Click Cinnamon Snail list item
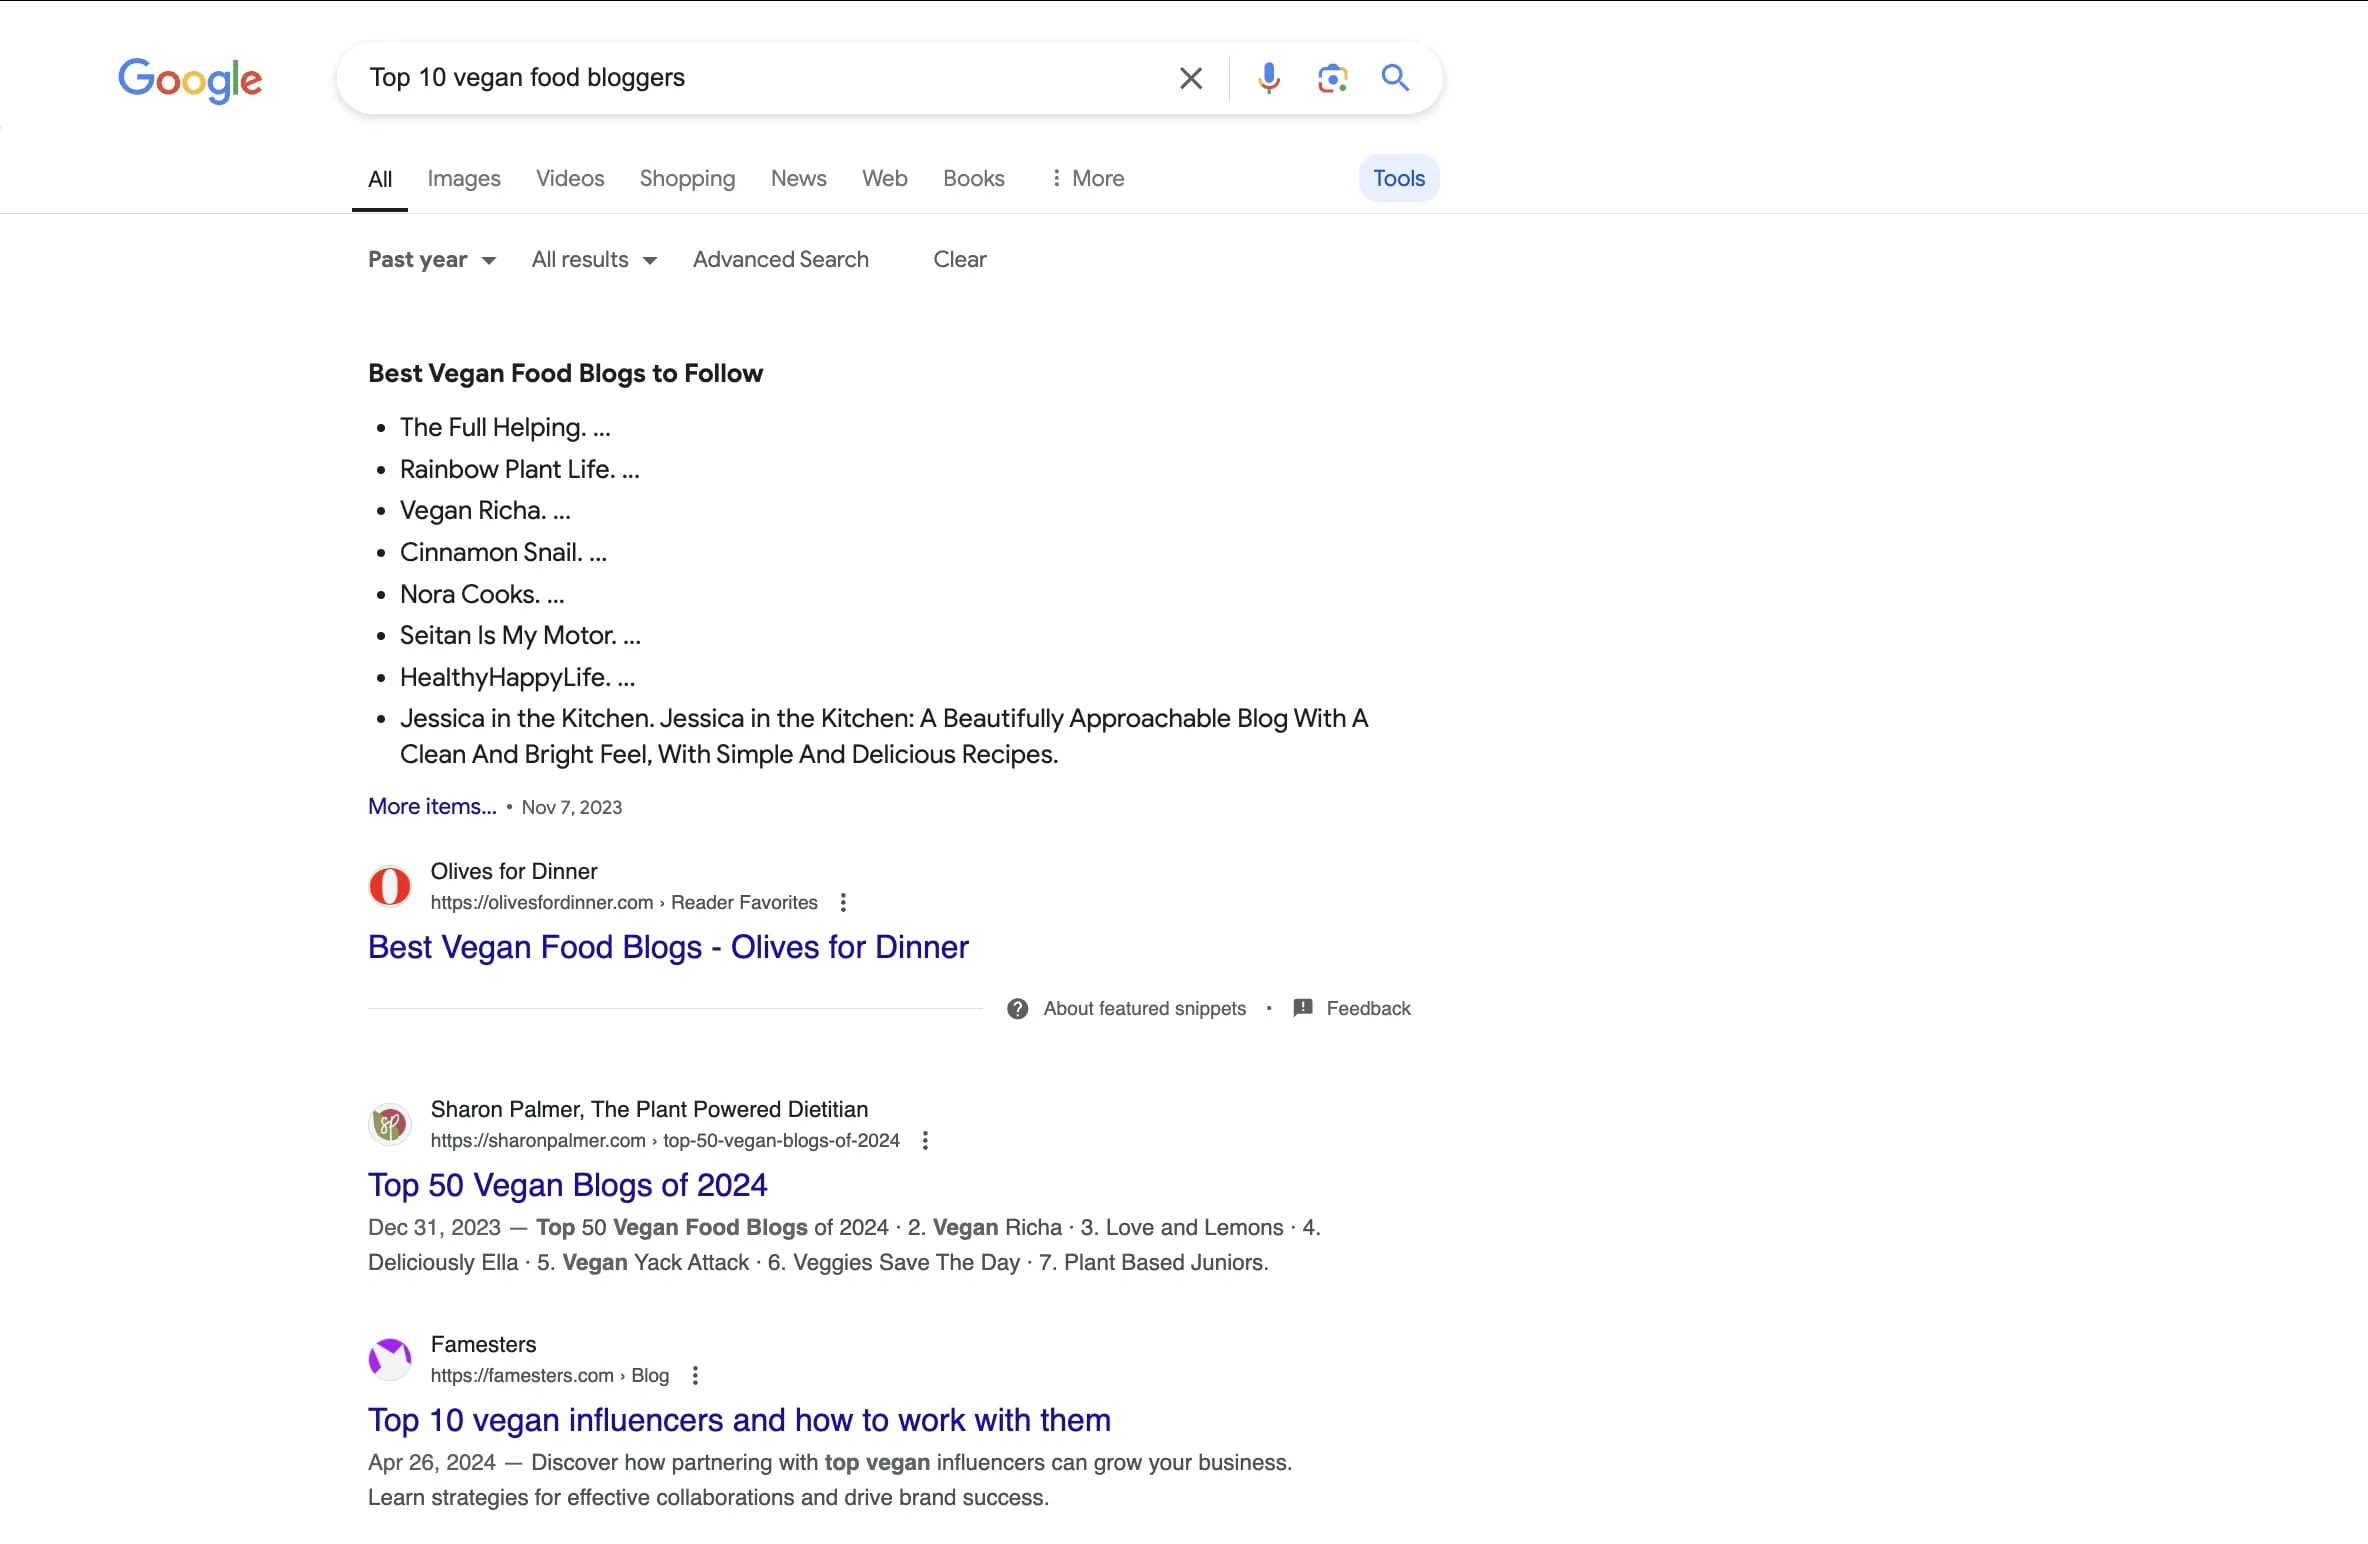This screenshot has height=1544, width=2368. click(x=503, y=553)
